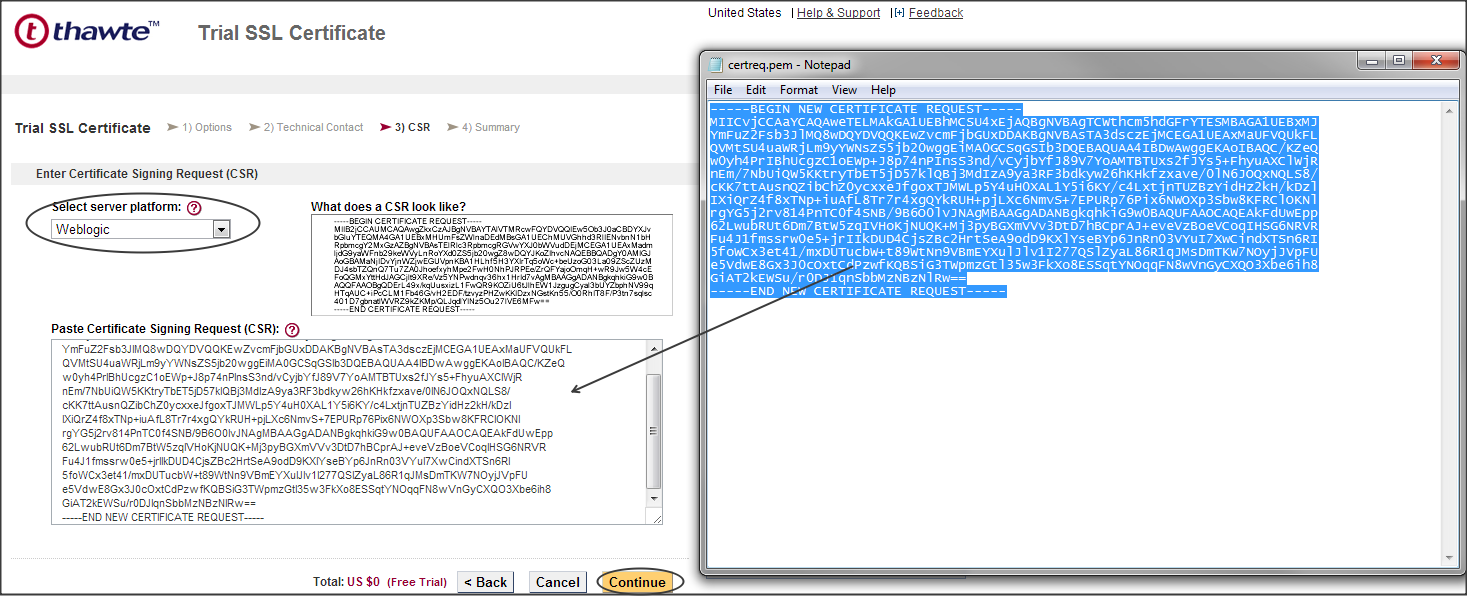Click help icon beside Select server platform
The width and height of the screenshot is (1467, 597).
pyautogui.click(x=194, y=208)
